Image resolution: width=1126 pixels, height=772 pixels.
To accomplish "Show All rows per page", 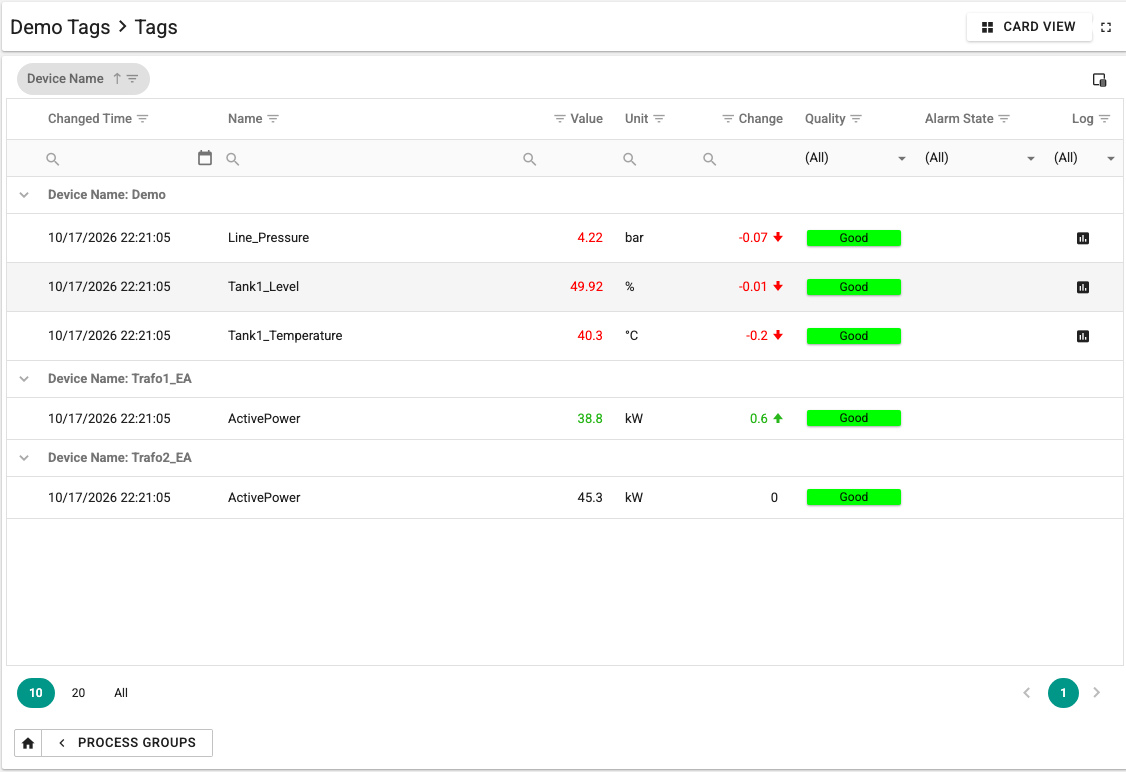I will pos(121,693).
